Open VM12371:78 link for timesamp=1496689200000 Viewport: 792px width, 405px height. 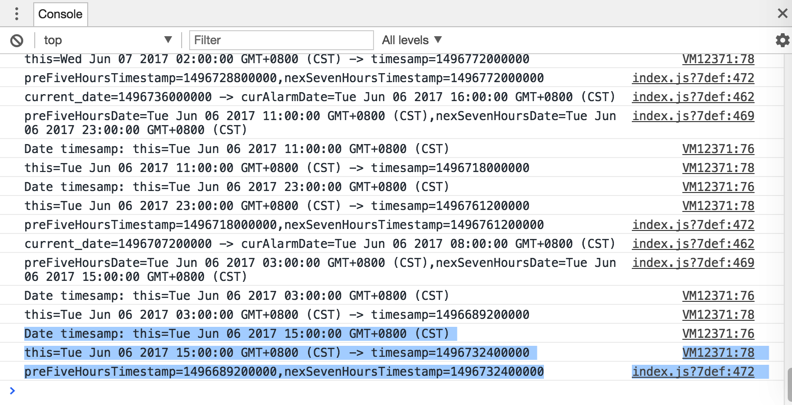click(718, 315)
